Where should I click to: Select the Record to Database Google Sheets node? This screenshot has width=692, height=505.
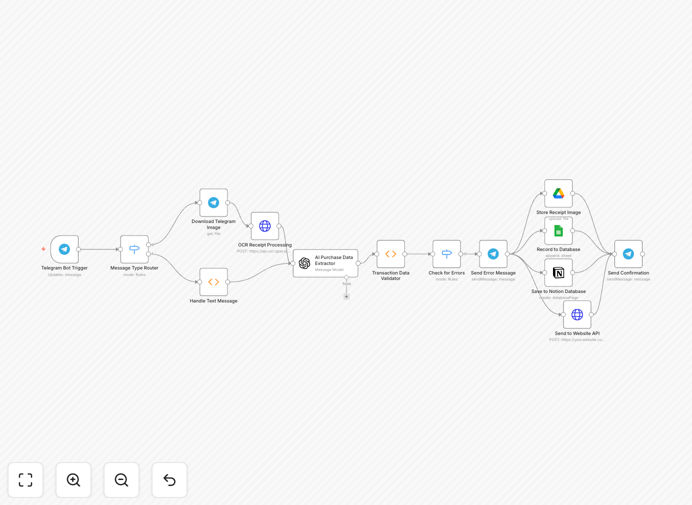558,231
